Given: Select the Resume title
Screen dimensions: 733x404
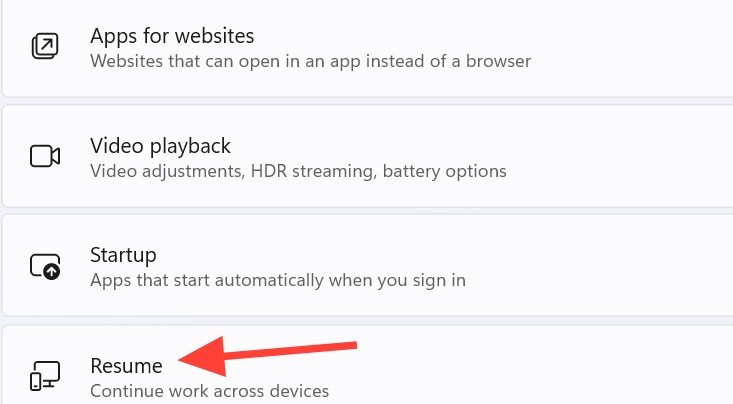Looking at the screenshot, I should [126, 366].
